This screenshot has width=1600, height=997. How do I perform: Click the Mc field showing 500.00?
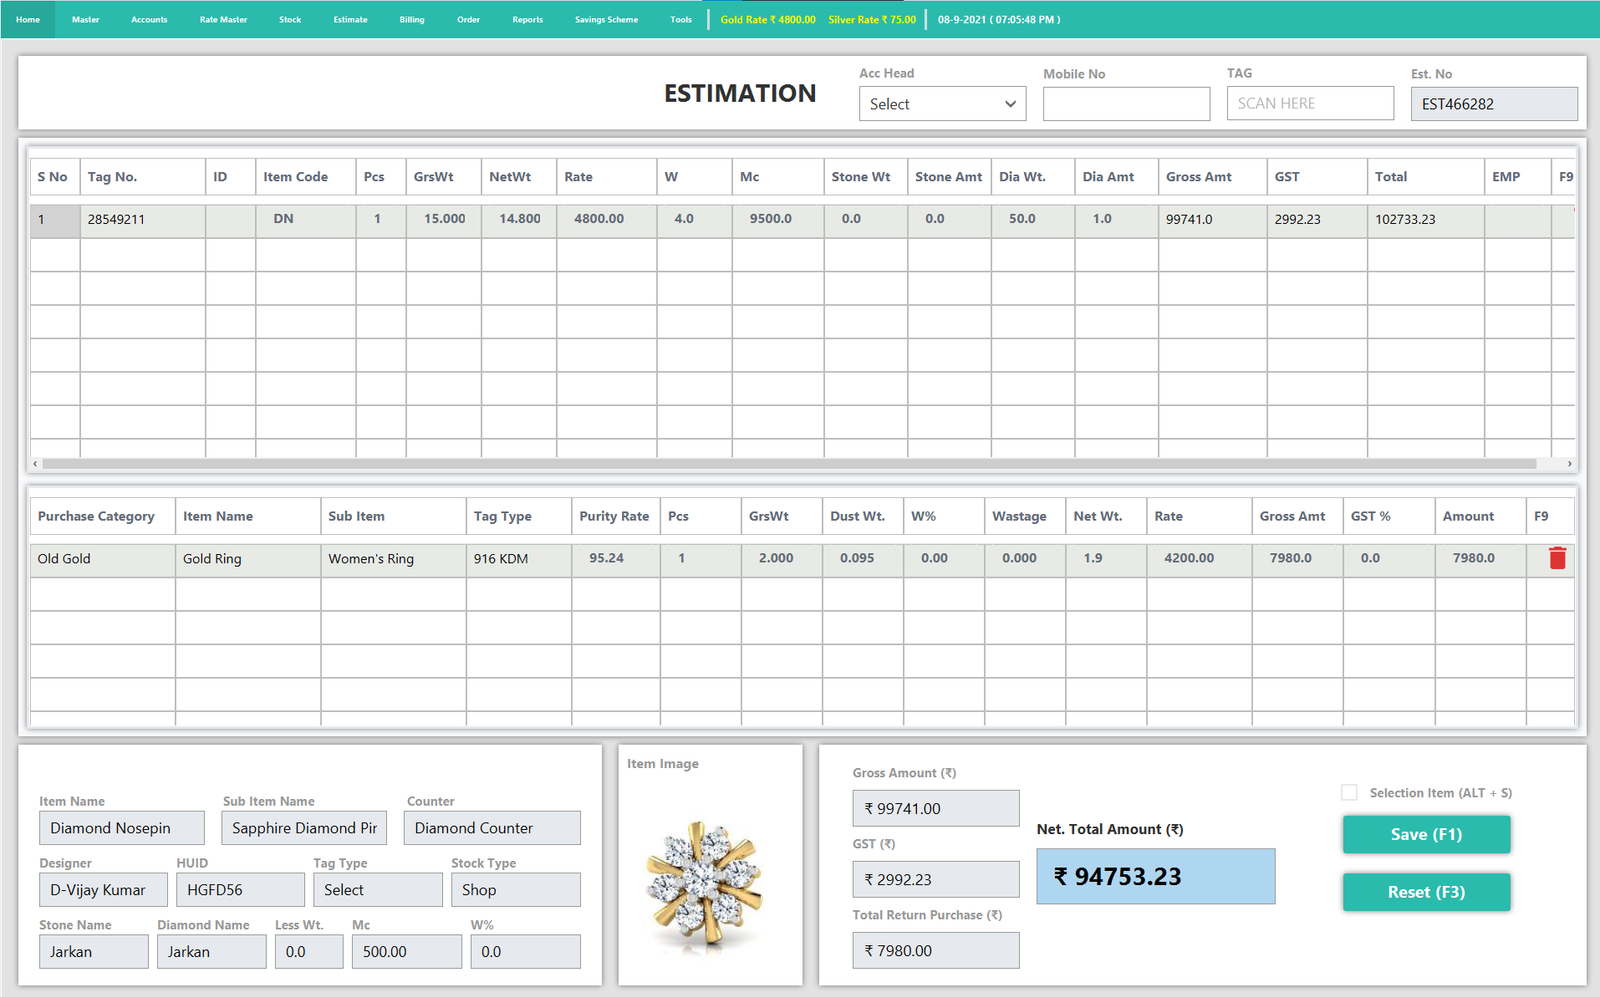tap(407, 952)
